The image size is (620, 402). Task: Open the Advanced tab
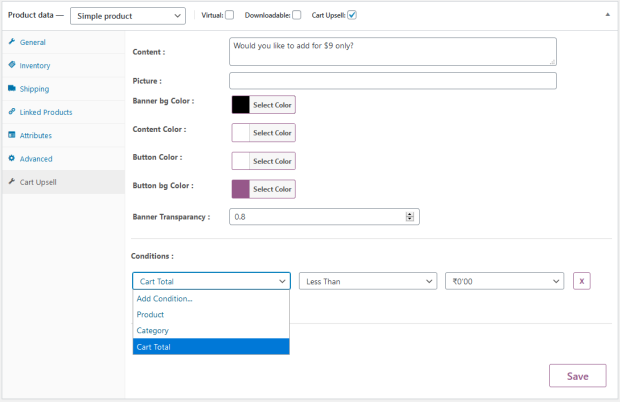[x=63, y=159]
